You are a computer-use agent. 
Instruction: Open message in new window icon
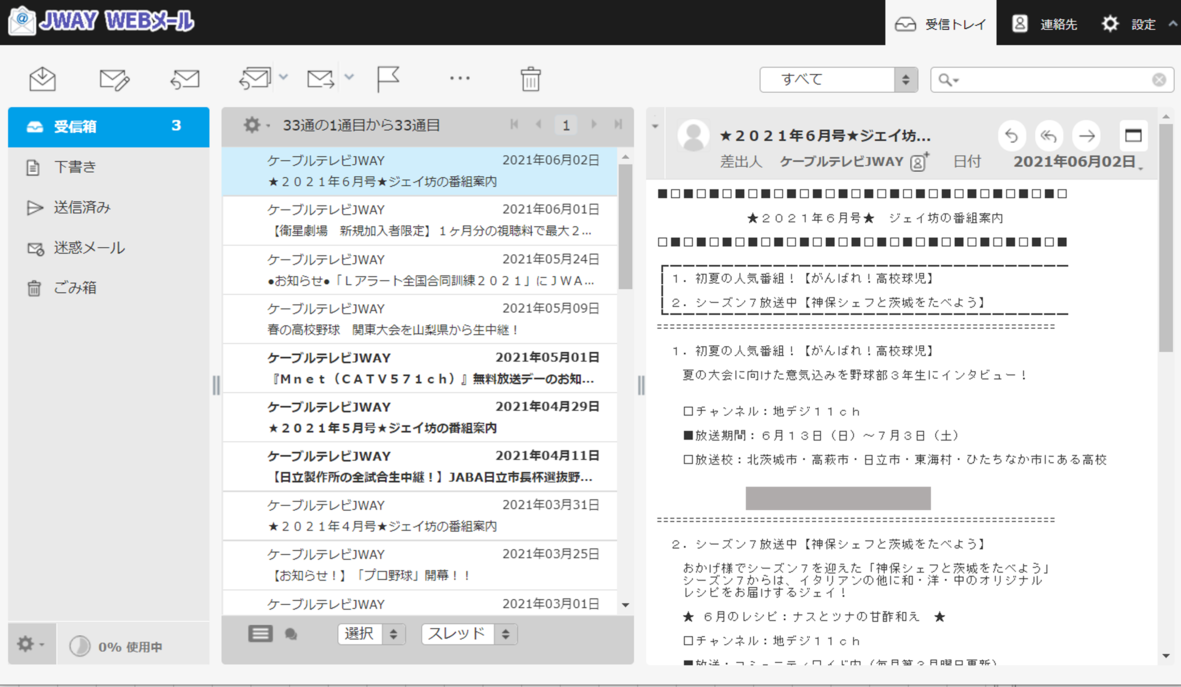(x=1133, y=136)
